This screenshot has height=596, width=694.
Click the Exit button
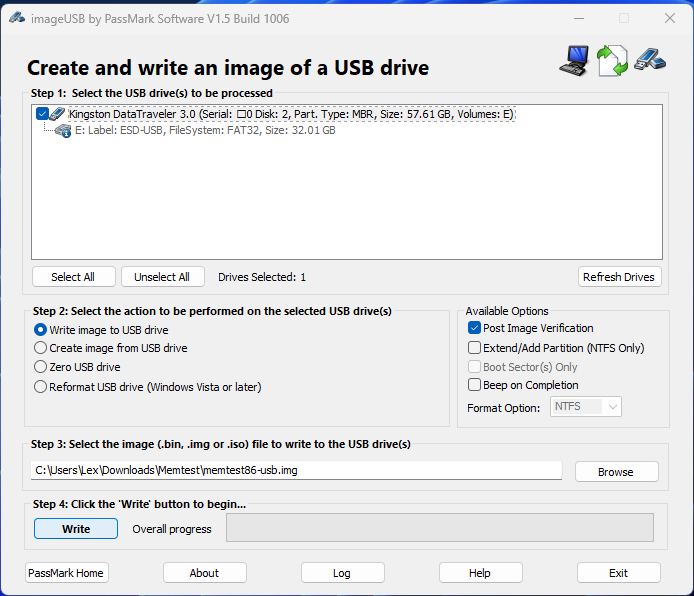[618, 573]
